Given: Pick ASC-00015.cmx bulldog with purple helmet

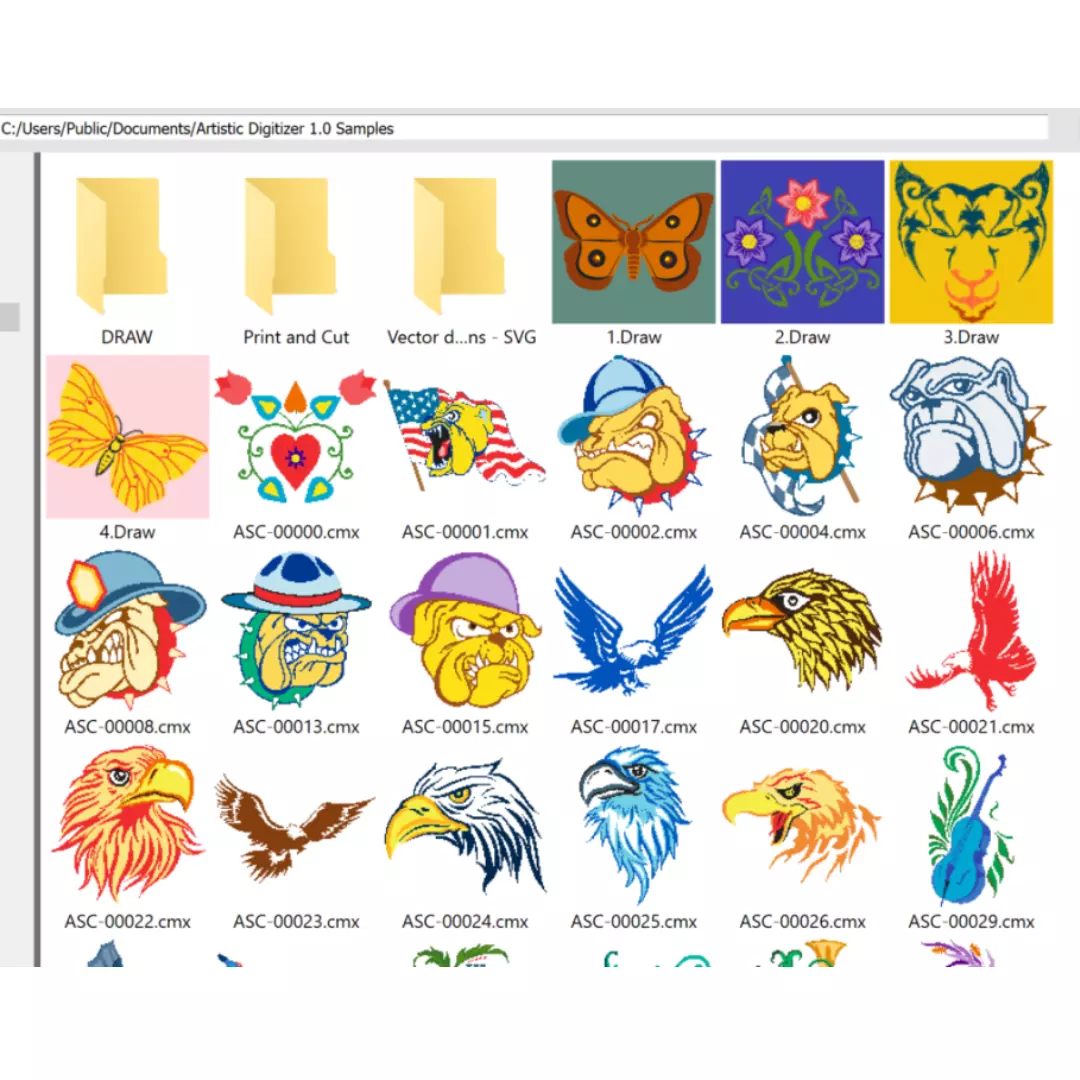Looking at the screenshot, I should click(x=465, y=632).
